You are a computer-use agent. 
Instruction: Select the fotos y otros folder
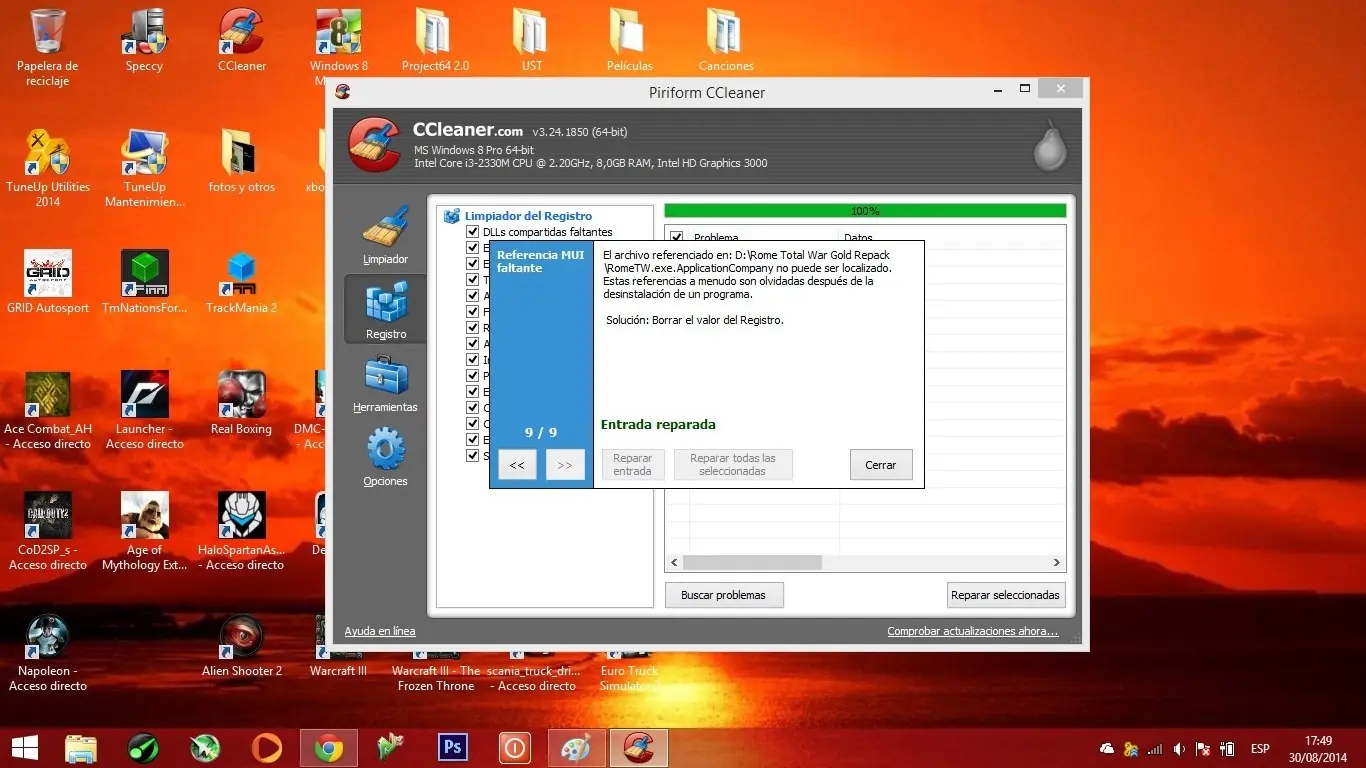[242, 161]
